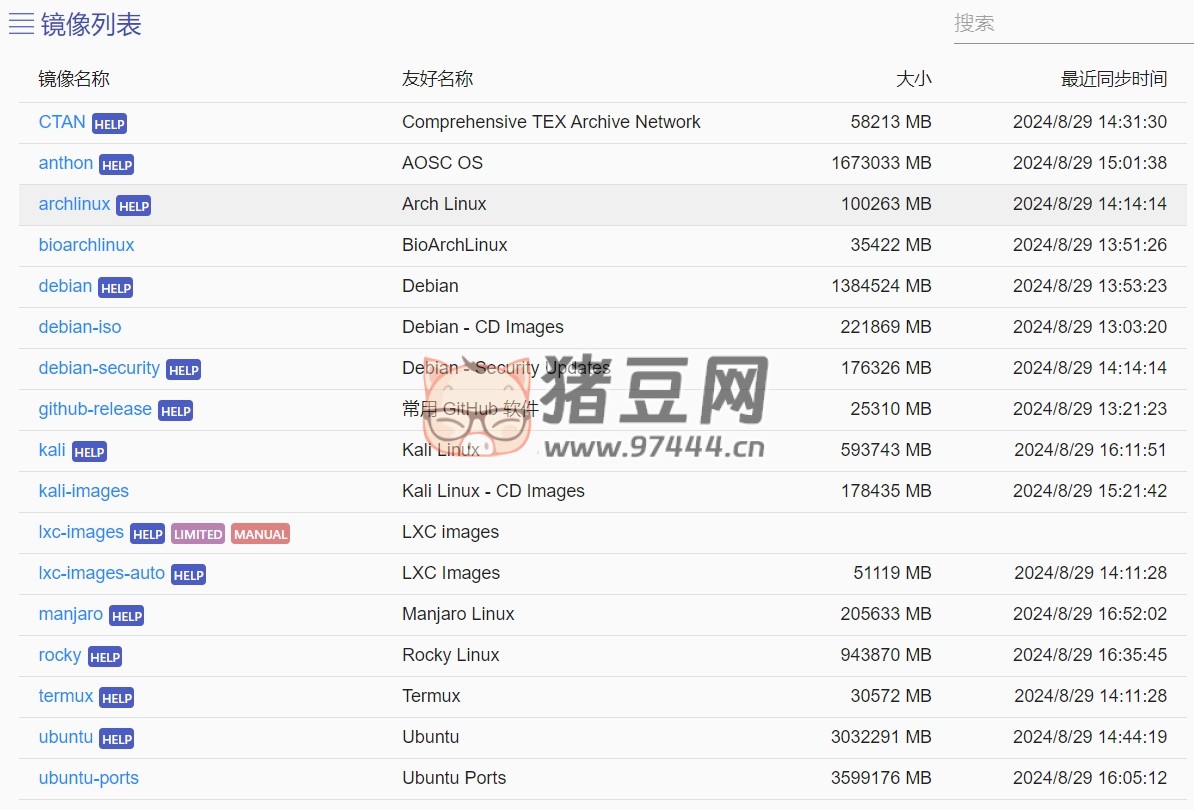This screenshot has height=810, width=1194.
Task: Open the kali-images mirror link
Action: [84, 492]
